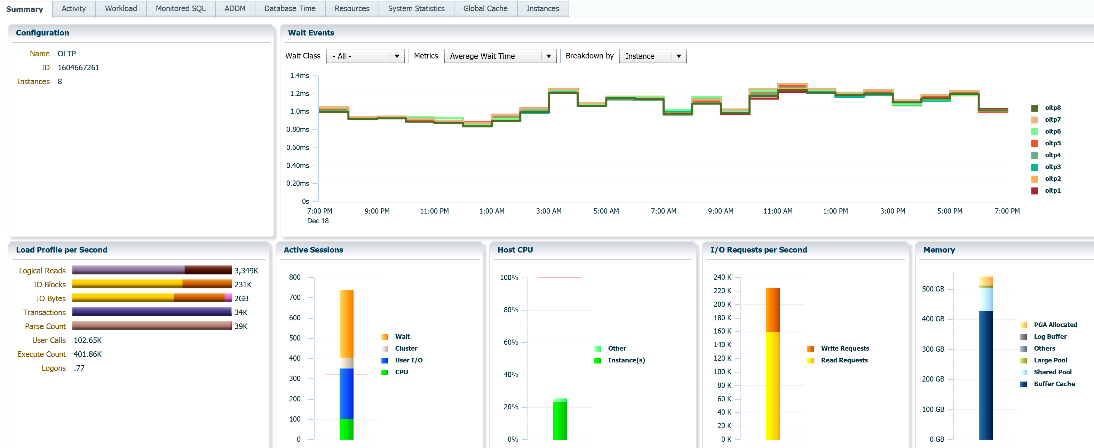Open the Activity tab
This screenshot has width=1094, height=448.
point(73,8)
